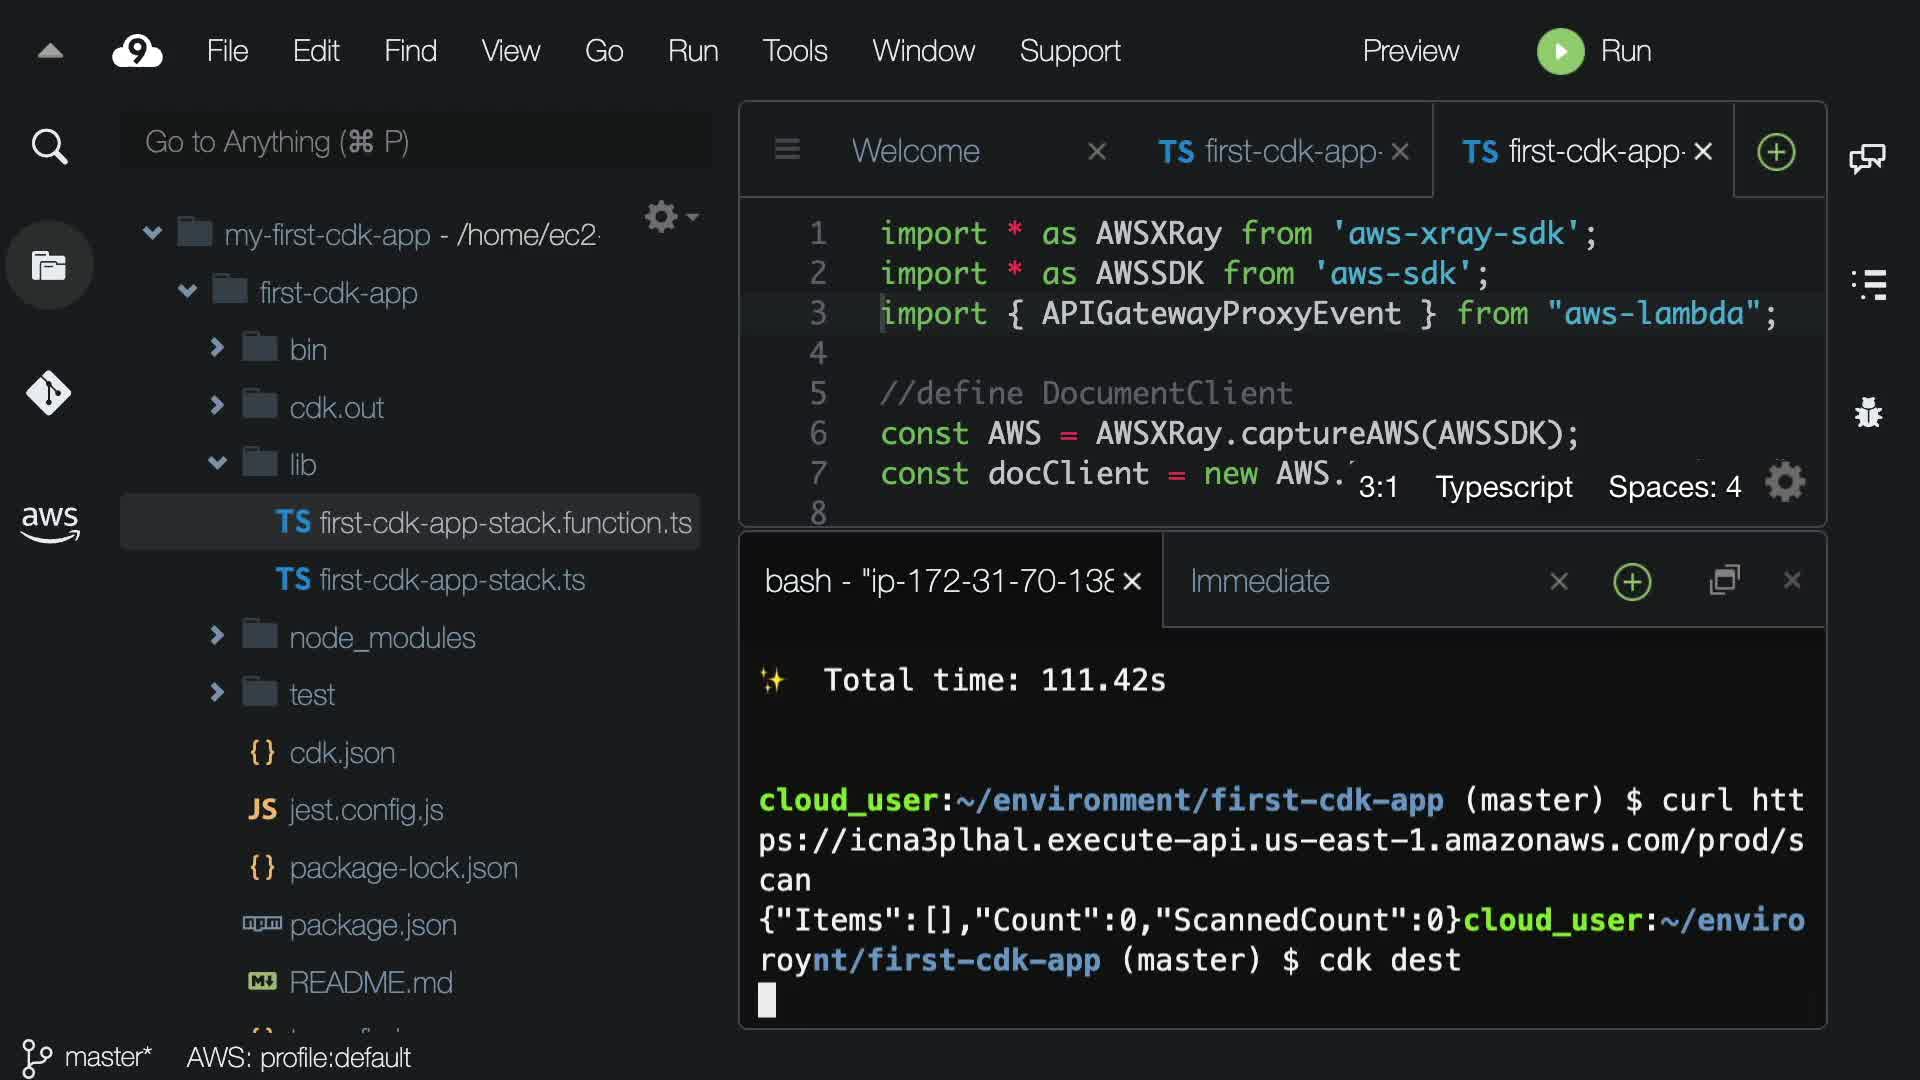
Task: Open the Debugger bug panel
Action: click(x=1868, y=412)
